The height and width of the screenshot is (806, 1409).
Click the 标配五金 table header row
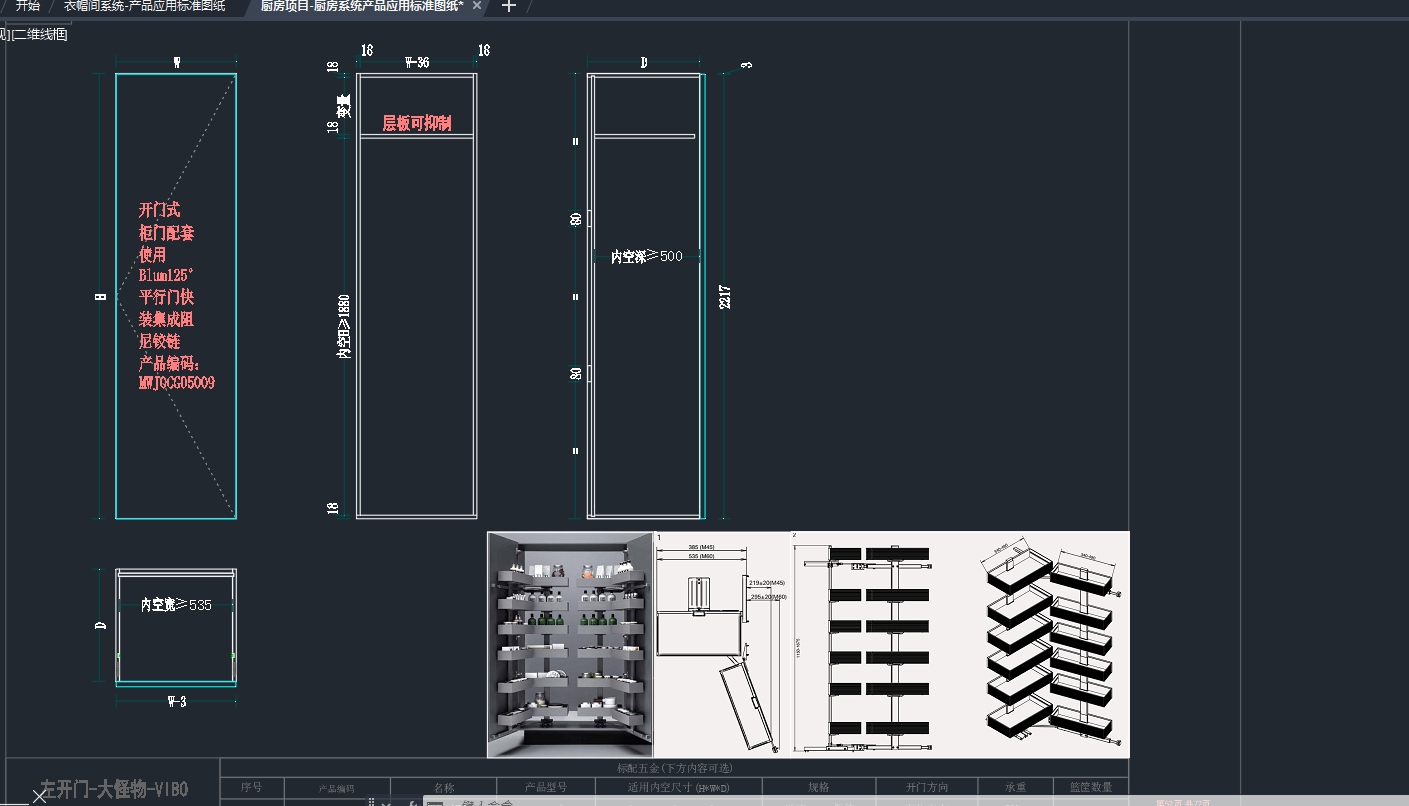(674, 768)
